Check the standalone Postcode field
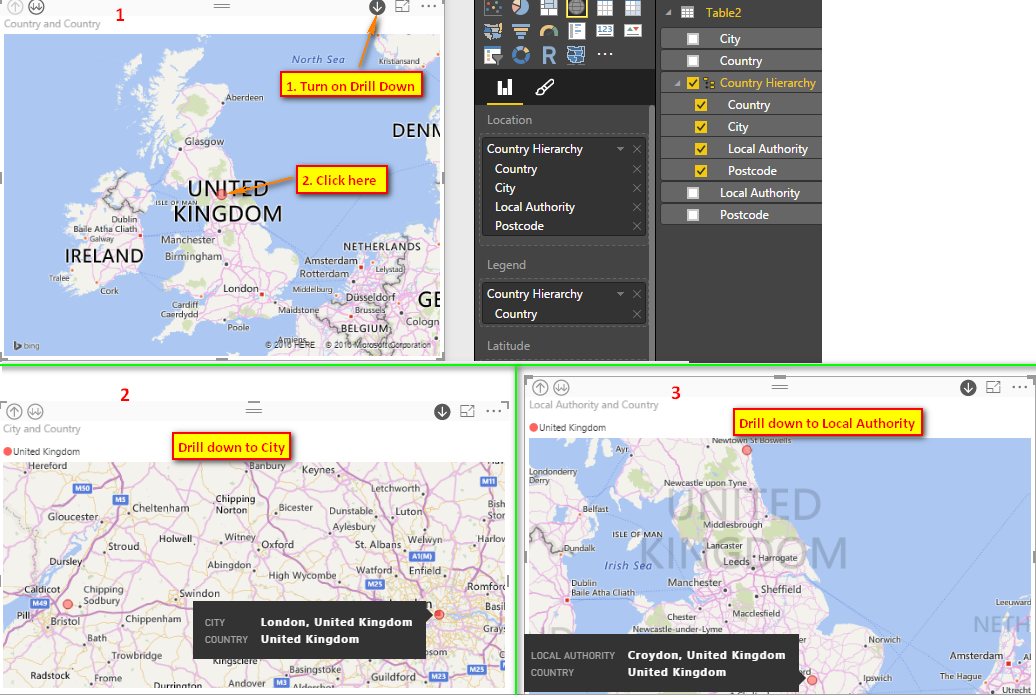 pos(692,215)
